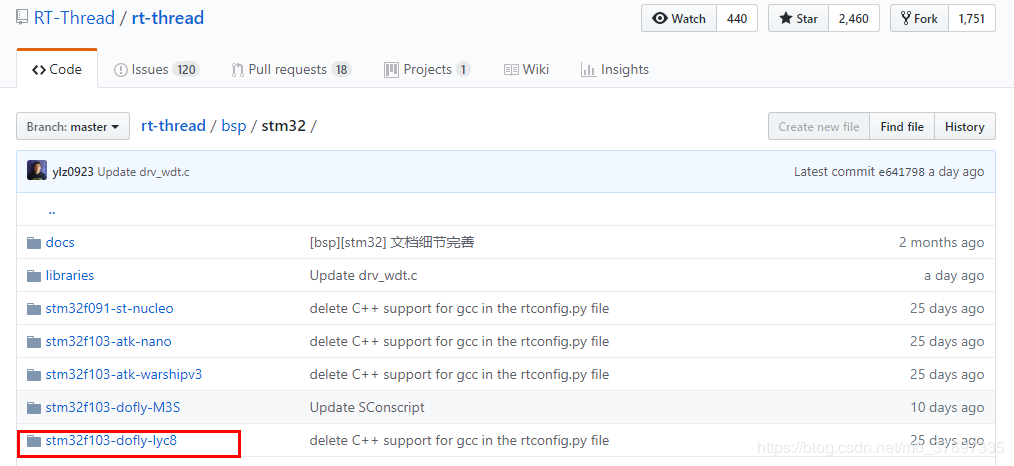Viewport: 1014px width, 466px height.
Task: Open the 440 watchers count
Action: point(737,19)
